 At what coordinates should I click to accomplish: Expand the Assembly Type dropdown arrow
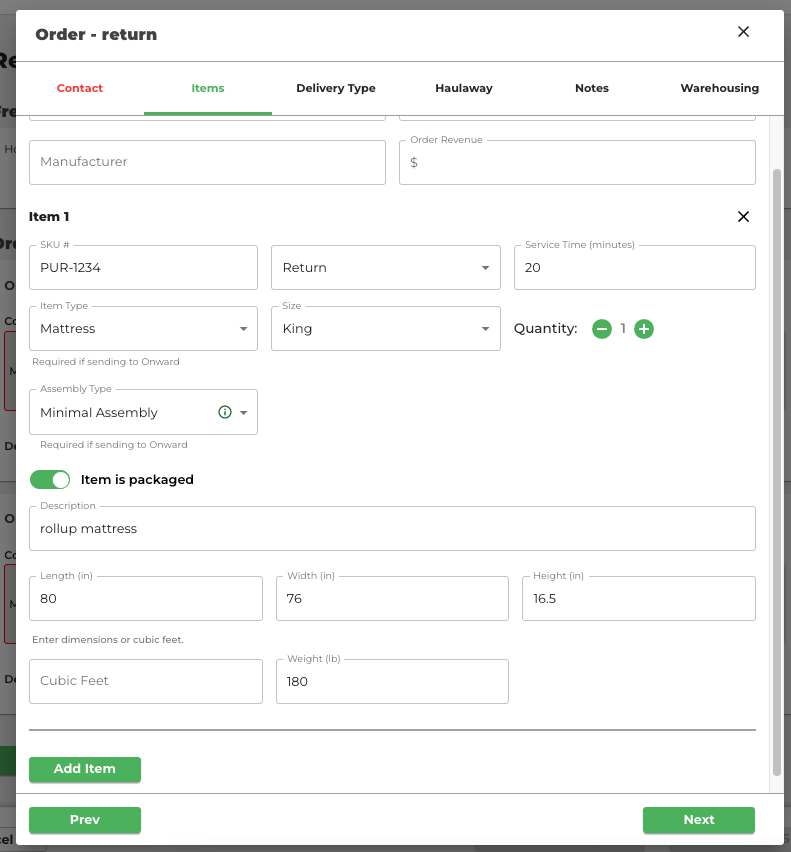point(243,413)
